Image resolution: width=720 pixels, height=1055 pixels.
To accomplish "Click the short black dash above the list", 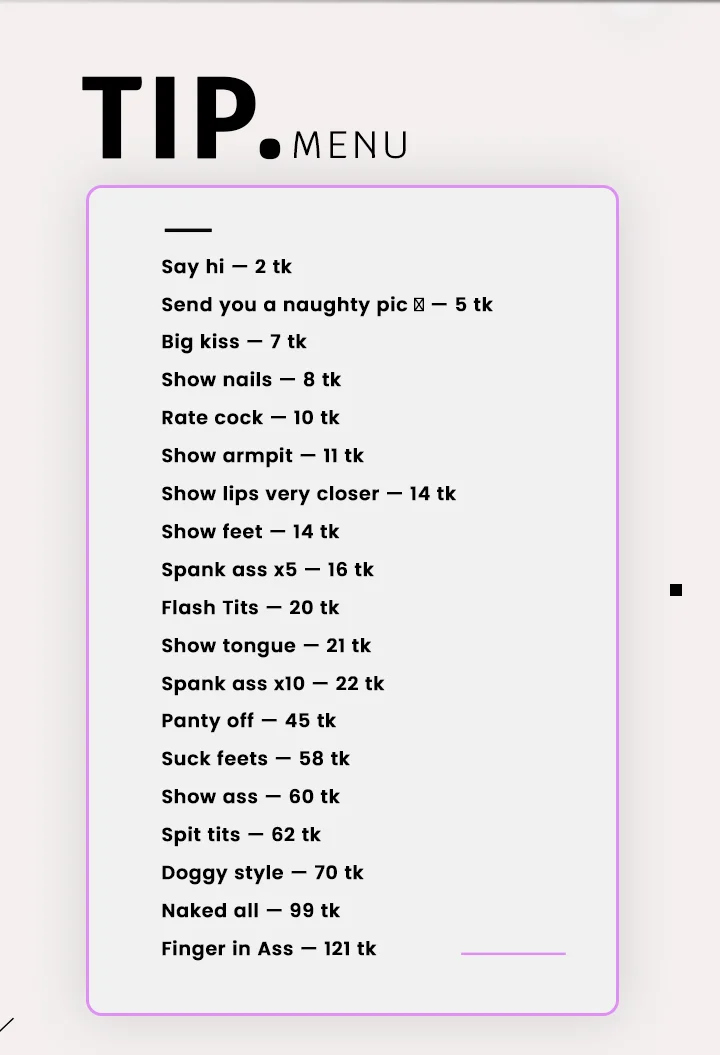I will (x=188, y=231).
